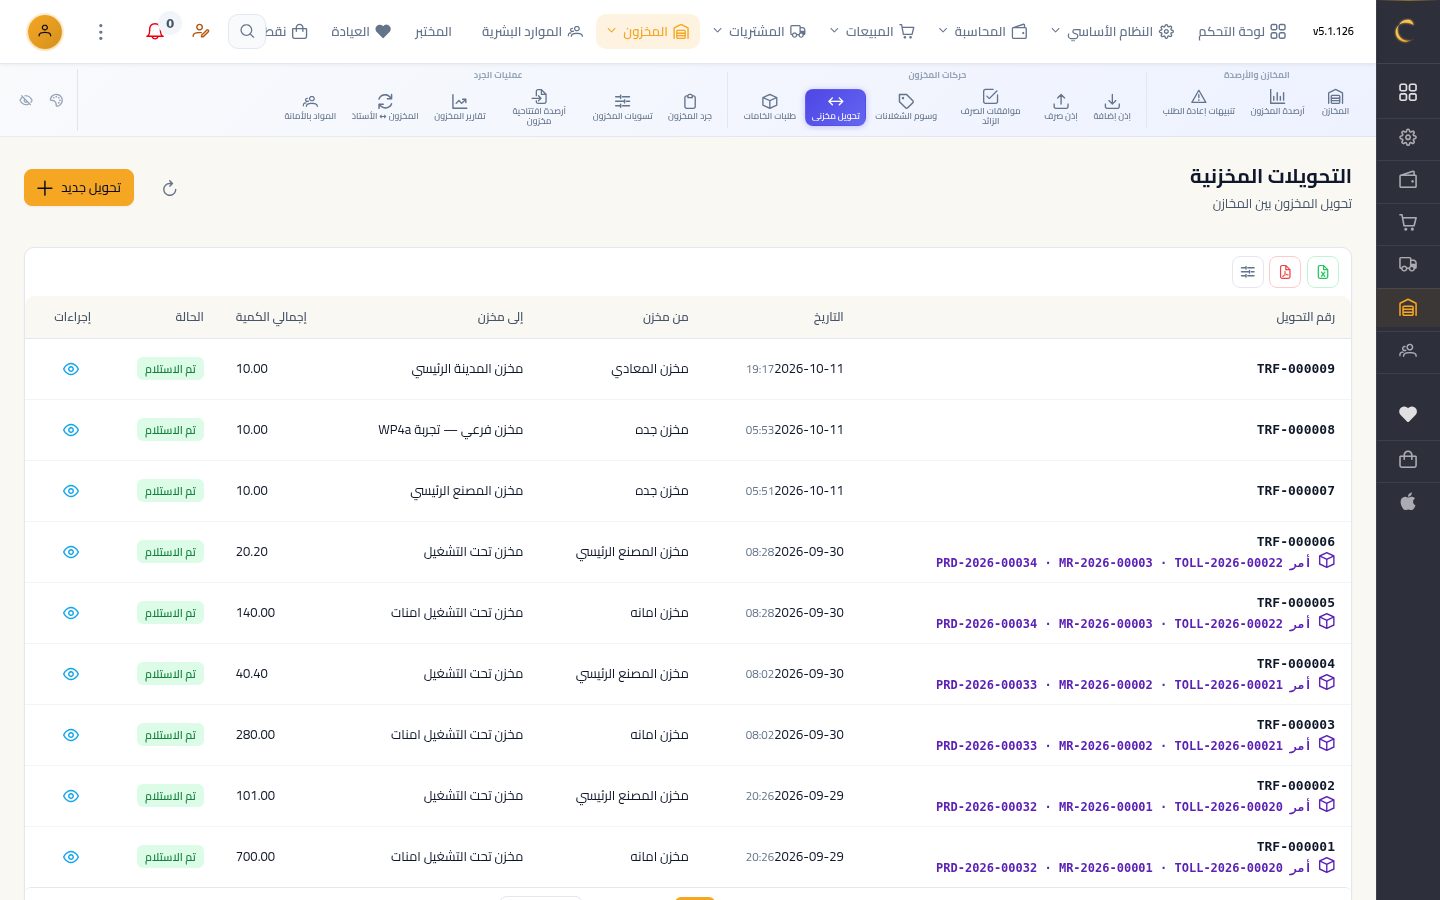This screenshot has width=1440, height=900.
Task: View details of transfer TRF-000006
Action: click(x=71, y=552)
